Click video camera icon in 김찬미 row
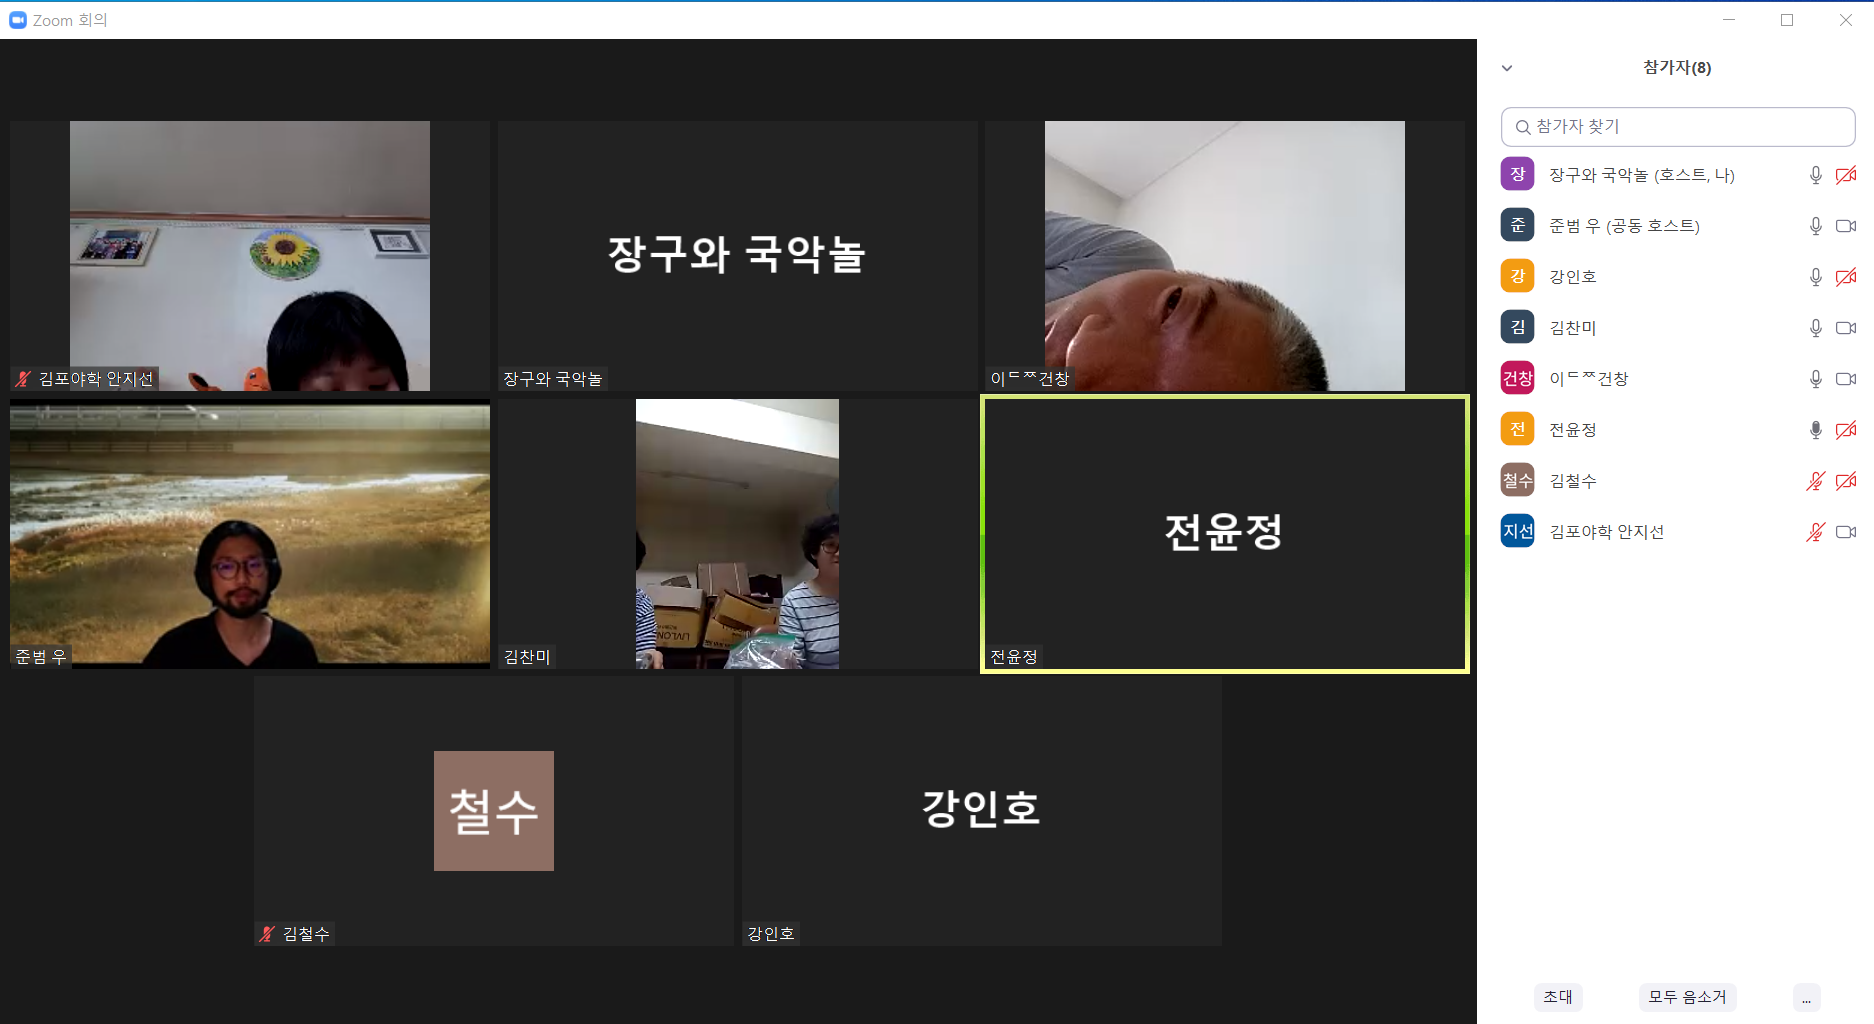This screenshot has height=1024, width=1874. click(x=1846, y=328)
